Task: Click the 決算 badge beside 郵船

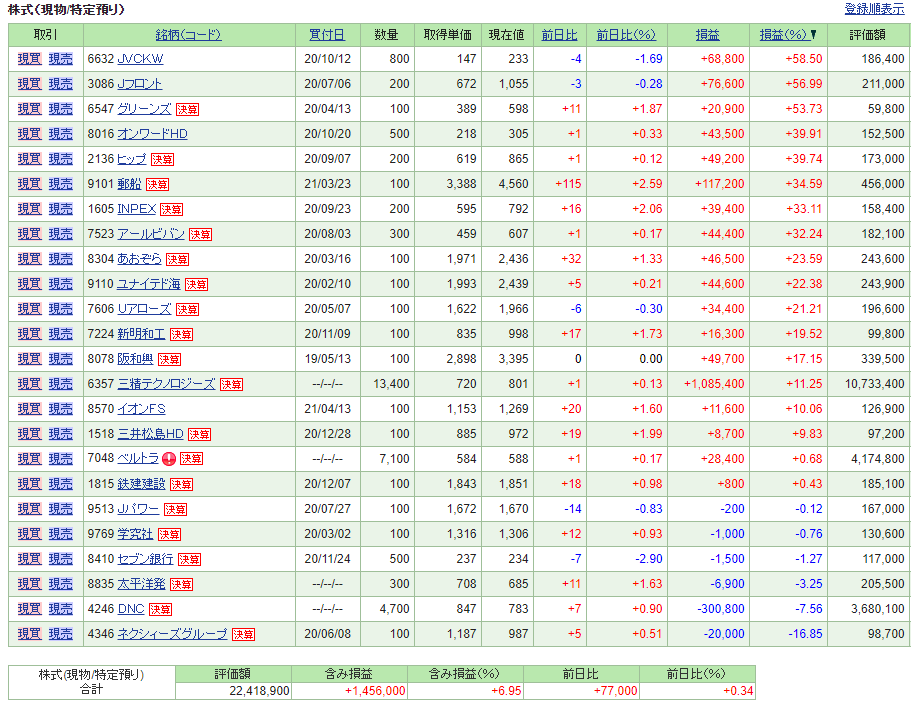Action: (157, 184)
